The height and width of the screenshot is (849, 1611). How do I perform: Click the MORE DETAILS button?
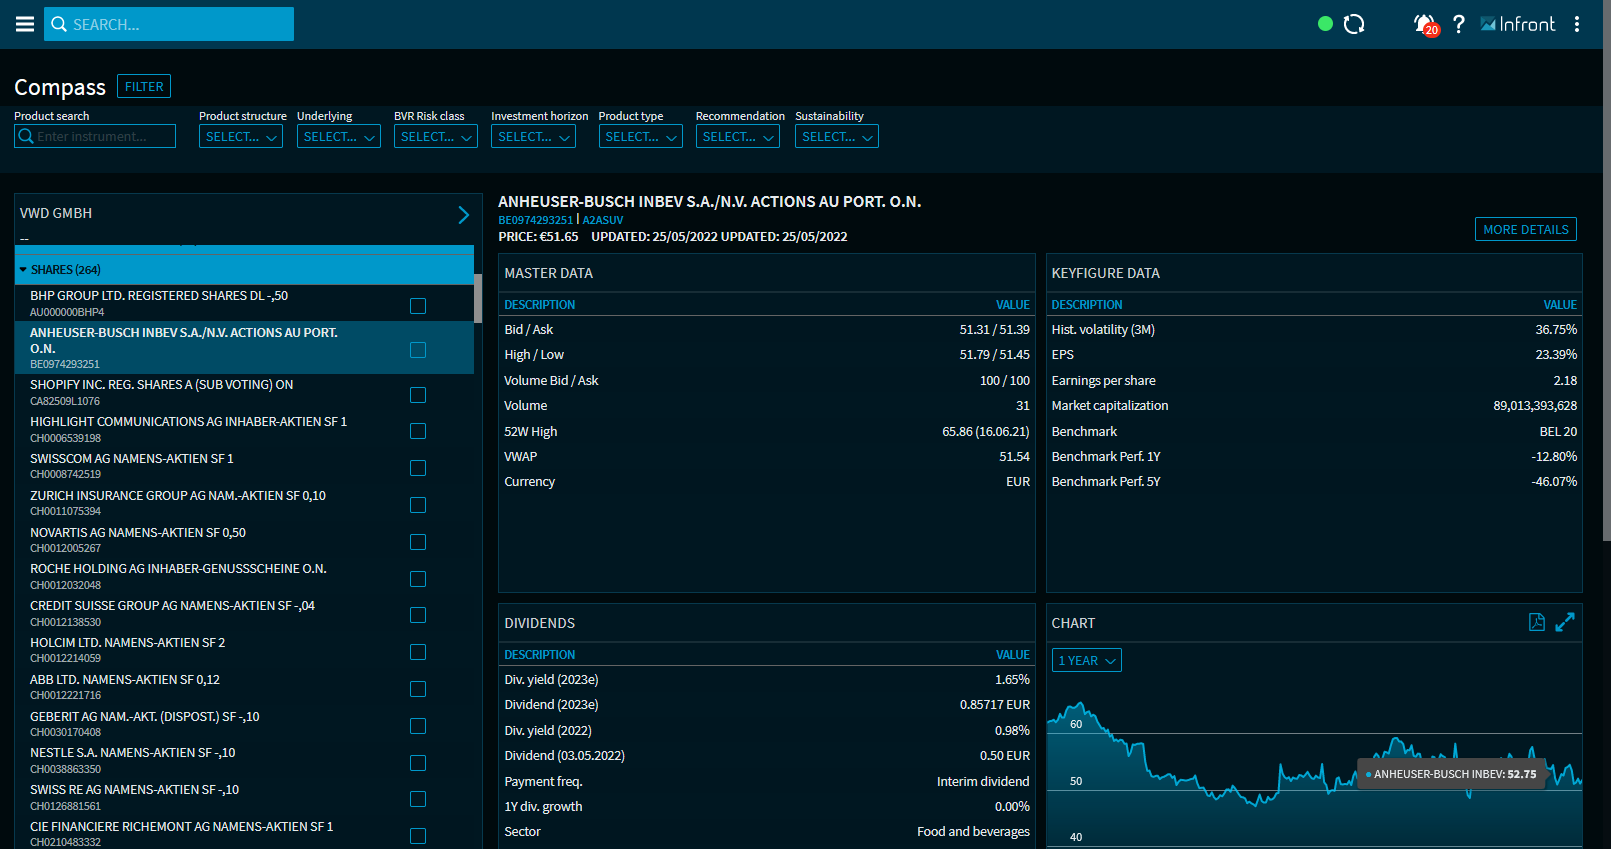[x=1525, y=230]
